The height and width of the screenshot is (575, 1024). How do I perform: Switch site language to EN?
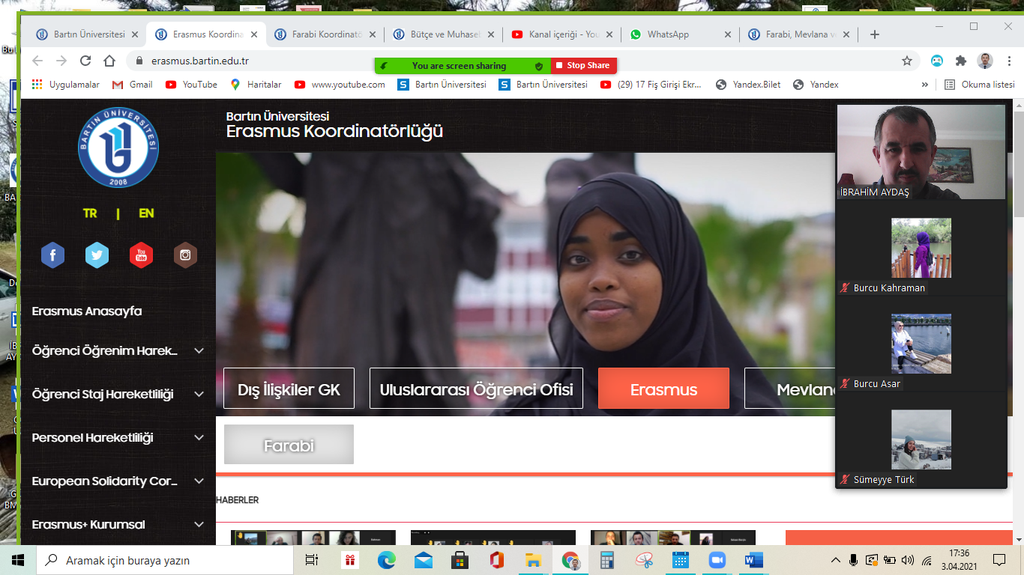tap(146, 213)
